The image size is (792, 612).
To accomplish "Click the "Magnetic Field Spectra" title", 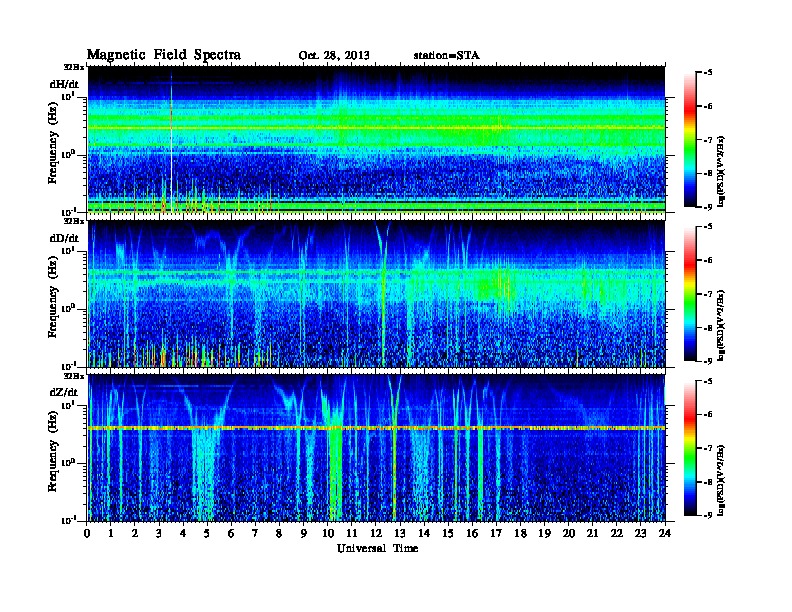I will pos(164,55).
